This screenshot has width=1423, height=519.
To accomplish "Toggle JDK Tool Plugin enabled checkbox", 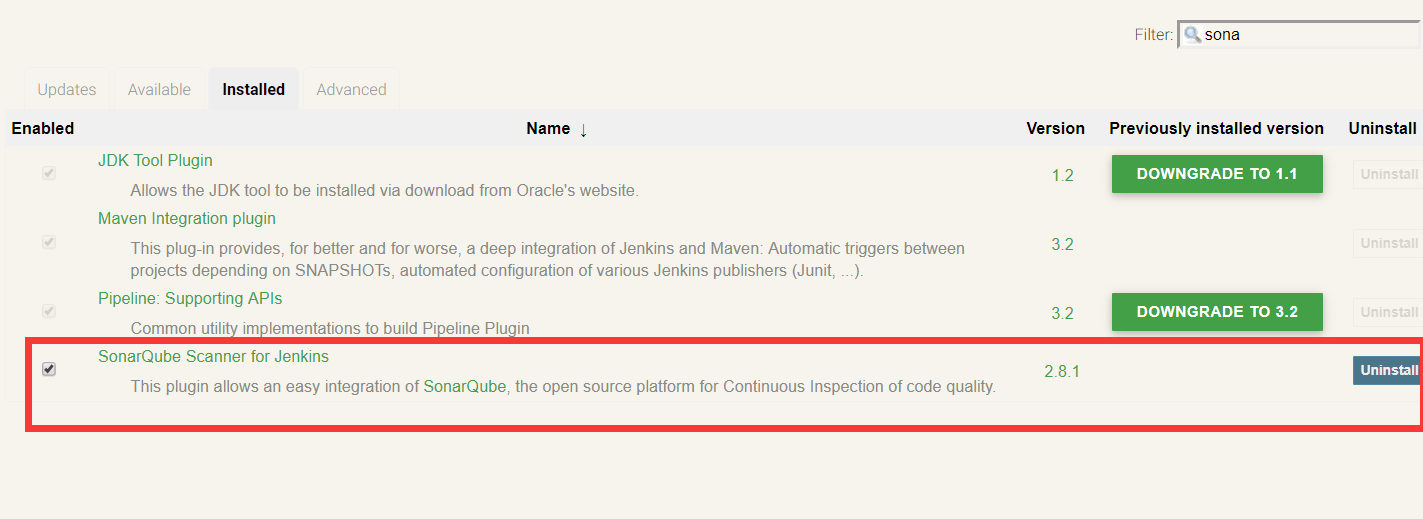I will tap(49, 174).
